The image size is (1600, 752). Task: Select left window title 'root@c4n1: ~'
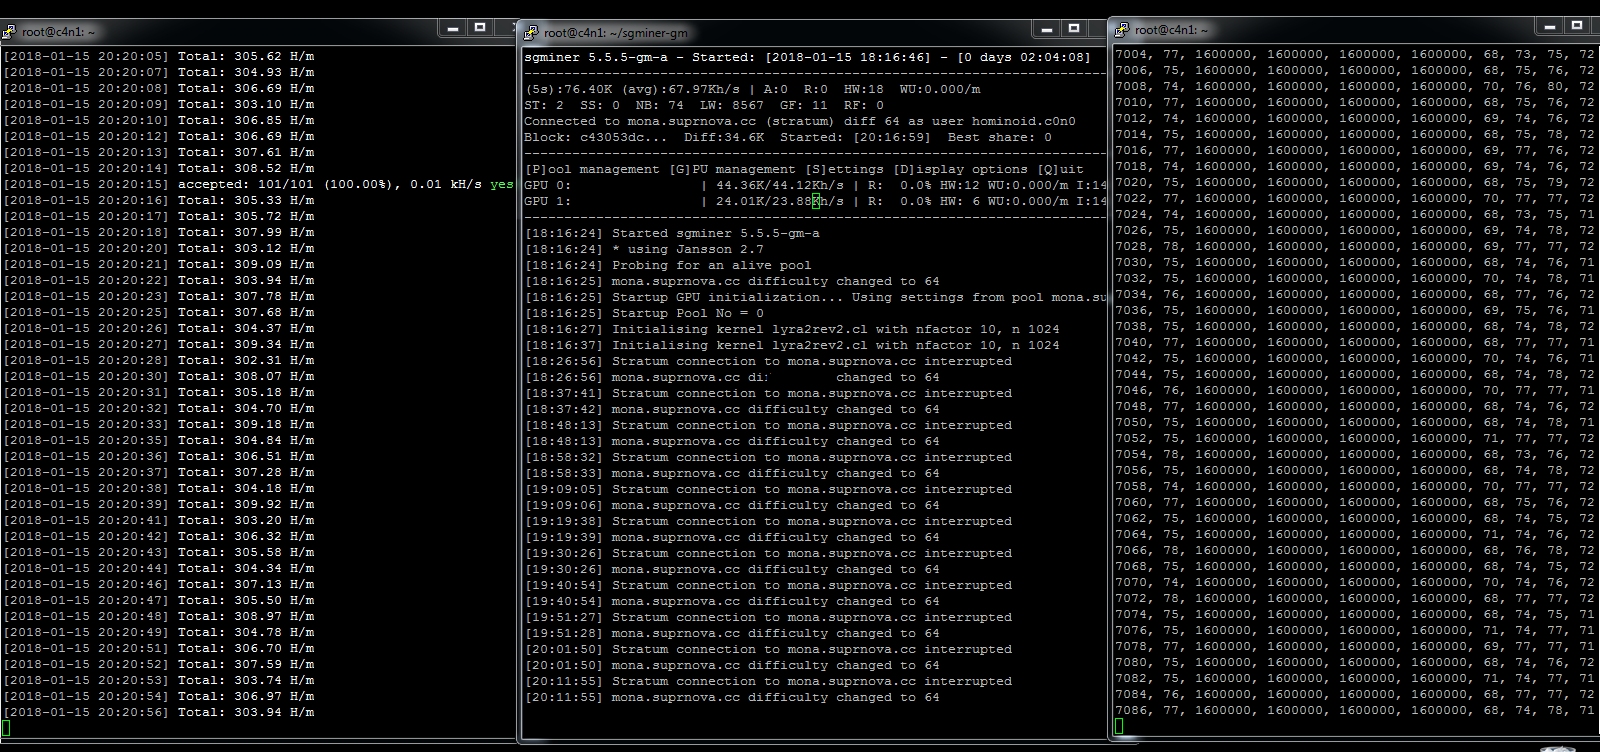pos(59,32)
